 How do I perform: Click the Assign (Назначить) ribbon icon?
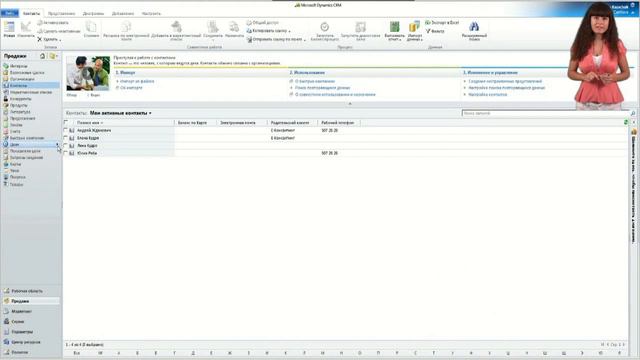pyautogui.click(x=234, y=27)
